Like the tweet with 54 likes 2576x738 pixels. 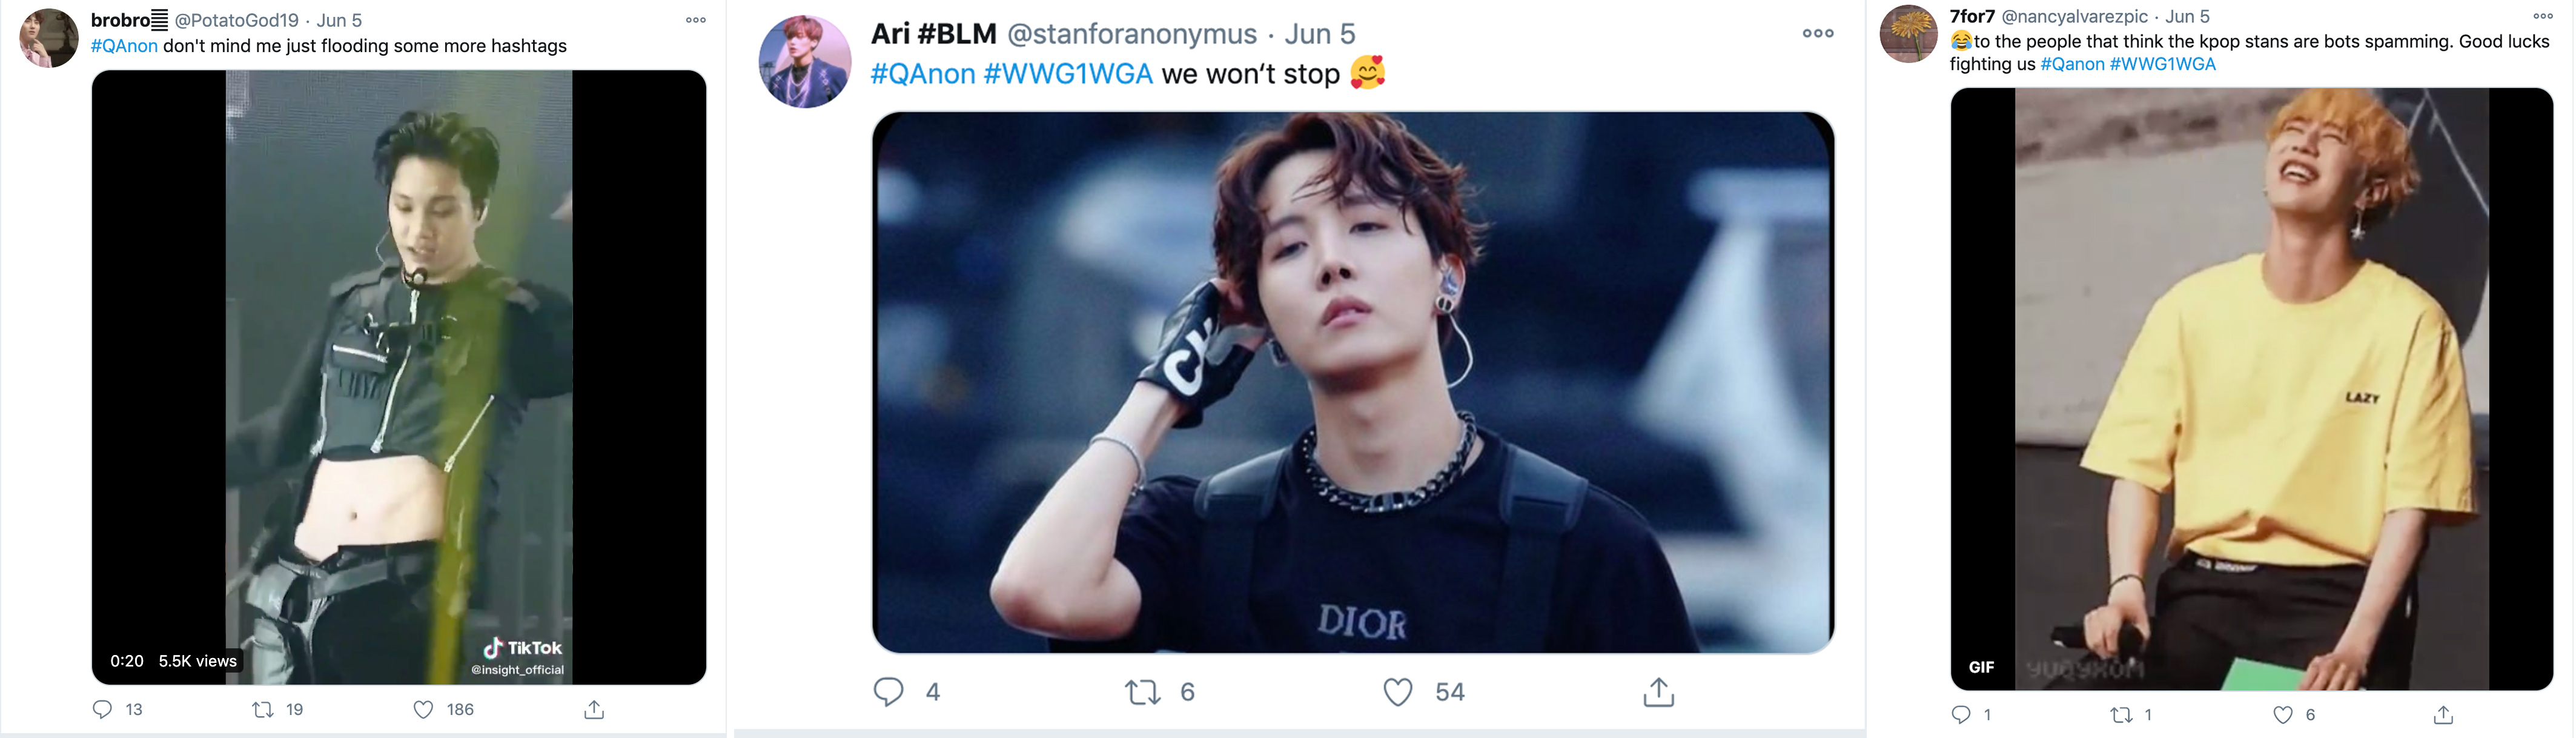[1398, 692]
